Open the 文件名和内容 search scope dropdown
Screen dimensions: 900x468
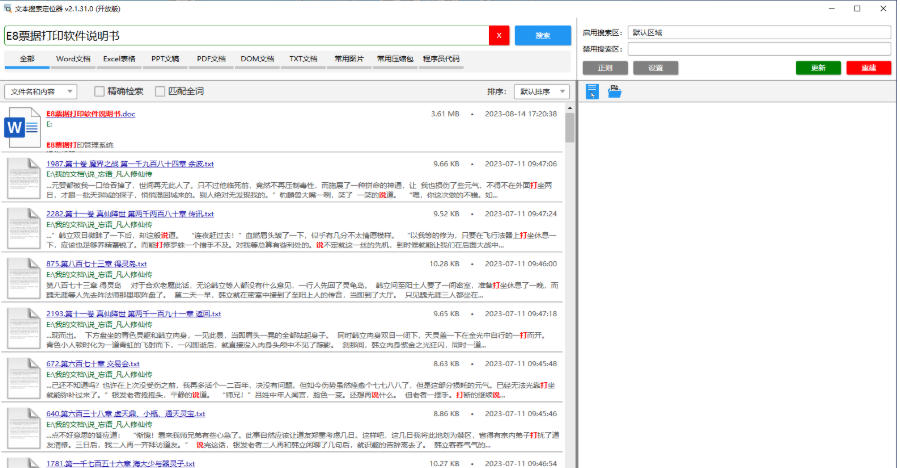click(x=40, y=91)
